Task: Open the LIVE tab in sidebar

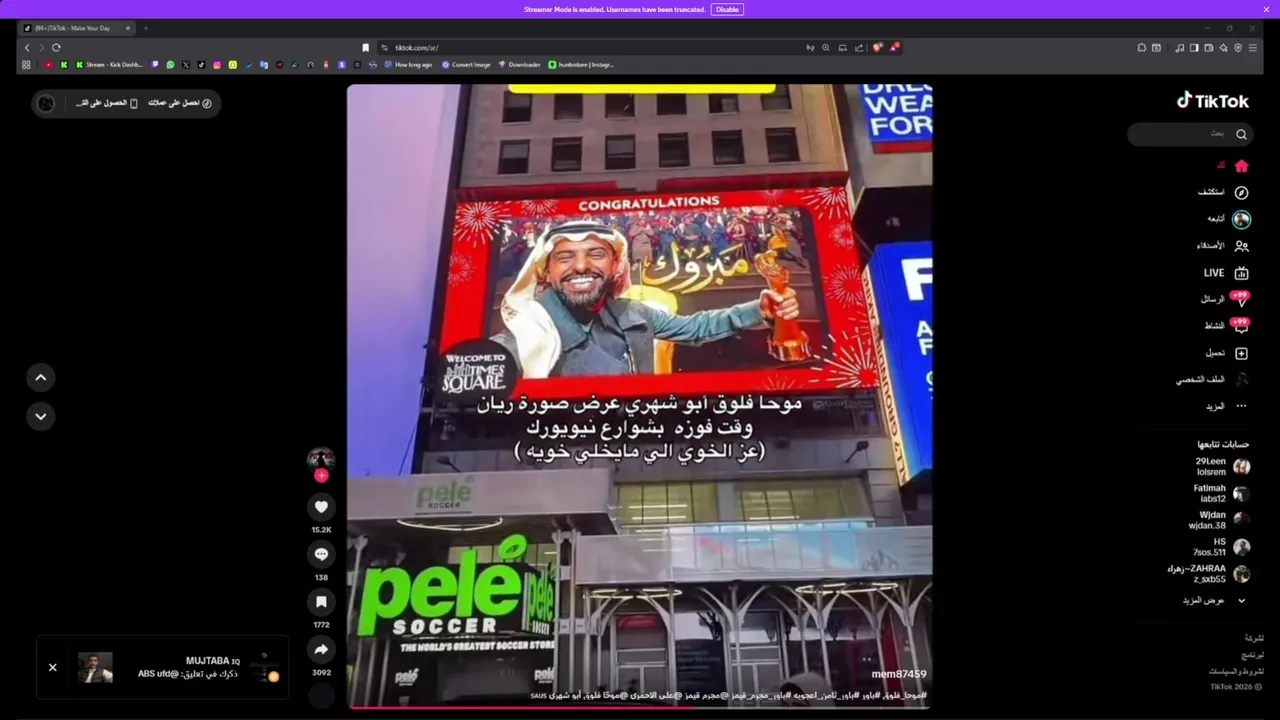Action: pyautogui.click(x=1226, y=273)
